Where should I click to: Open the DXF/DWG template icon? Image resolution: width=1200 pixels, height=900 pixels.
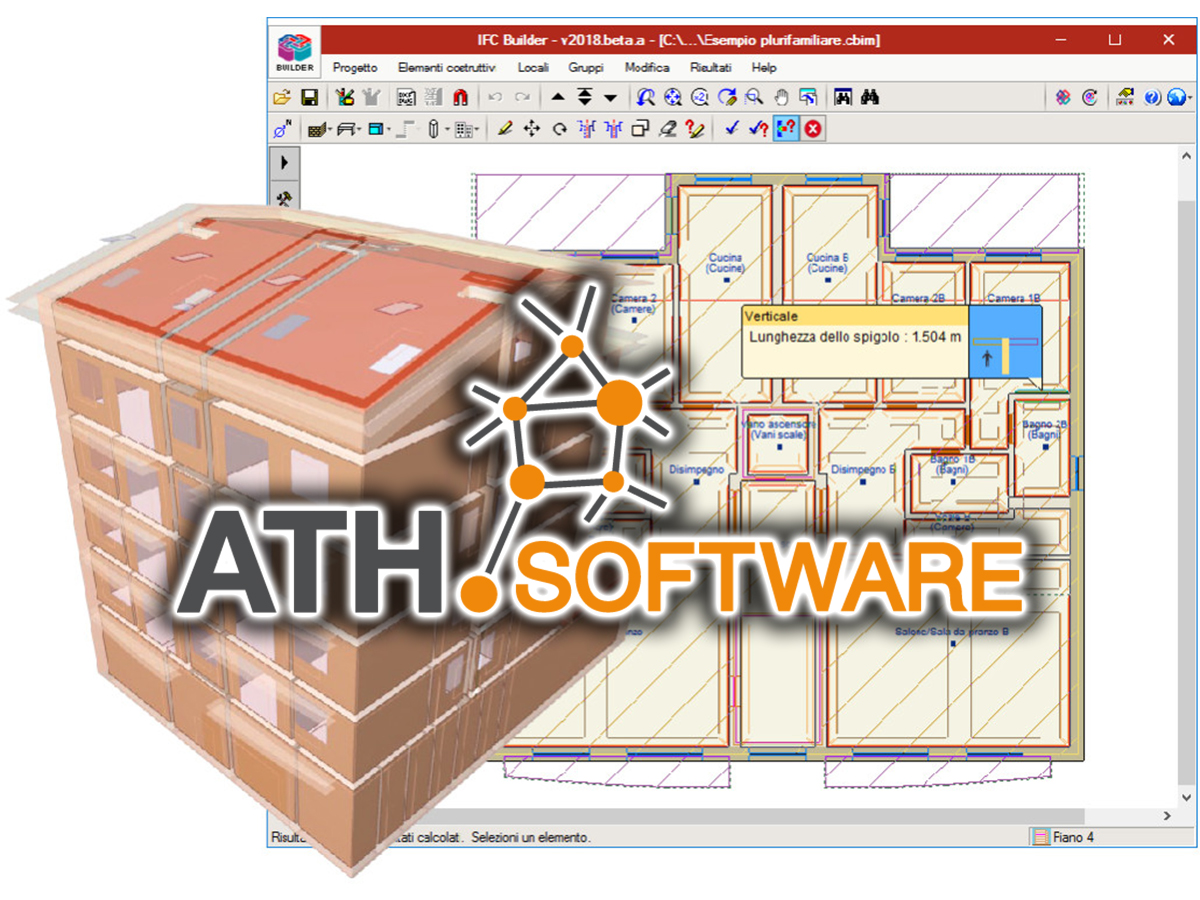tap(406, 97)
